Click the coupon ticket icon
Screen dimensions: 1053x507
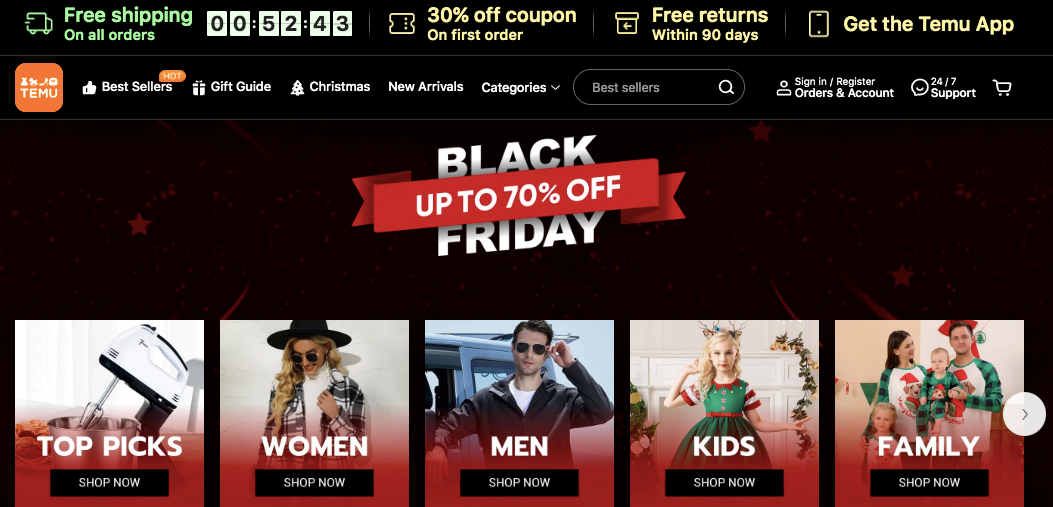[402, 24]
